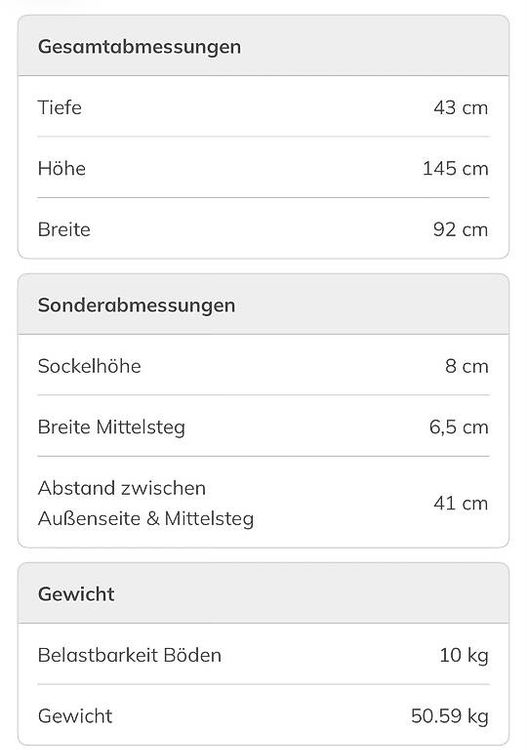Click the Sonderabmessungen section header
The image size is (527, 750).
point(136,305)
